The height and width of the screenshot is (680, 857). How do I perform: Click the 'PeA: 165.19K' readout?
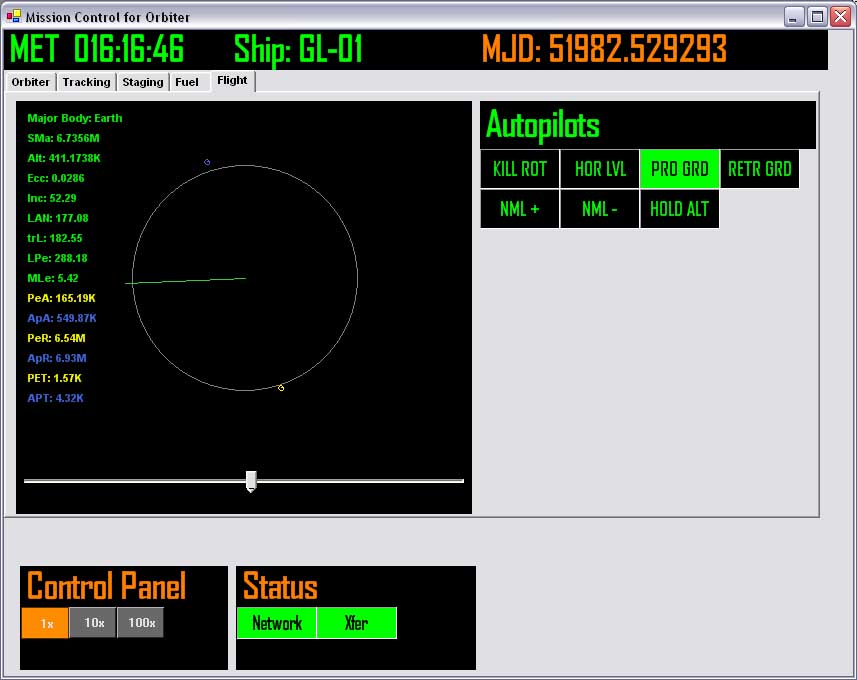pyautogui.click(x=61, y=298)
